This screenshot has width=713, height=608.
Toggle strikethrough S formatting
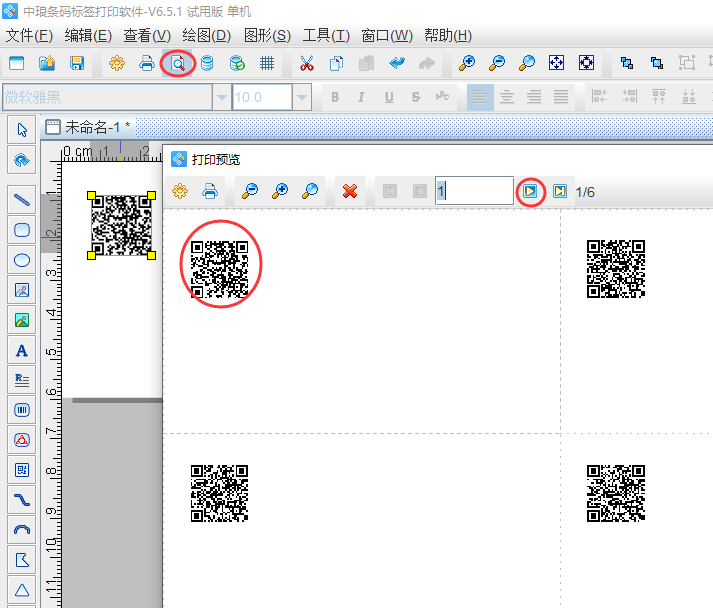pos(416,97)
